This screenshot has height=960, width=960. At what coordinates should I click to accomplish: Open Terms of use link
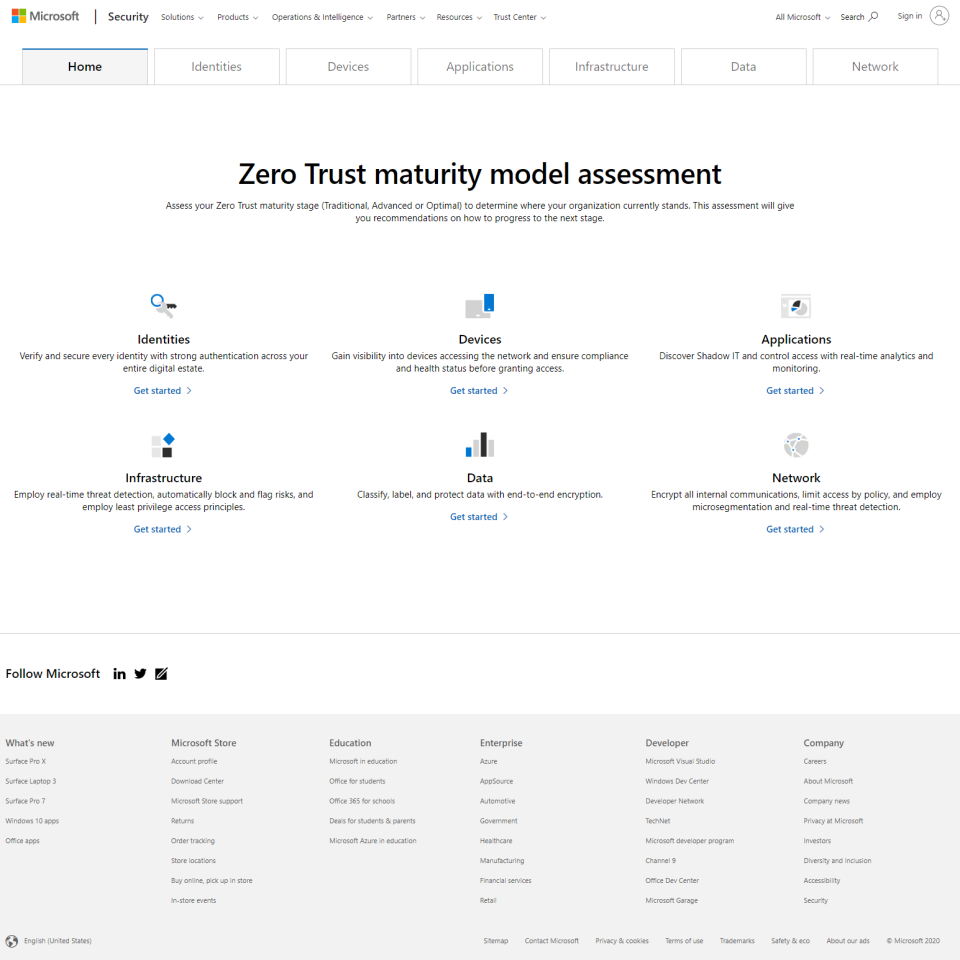(x=684, y=941)
